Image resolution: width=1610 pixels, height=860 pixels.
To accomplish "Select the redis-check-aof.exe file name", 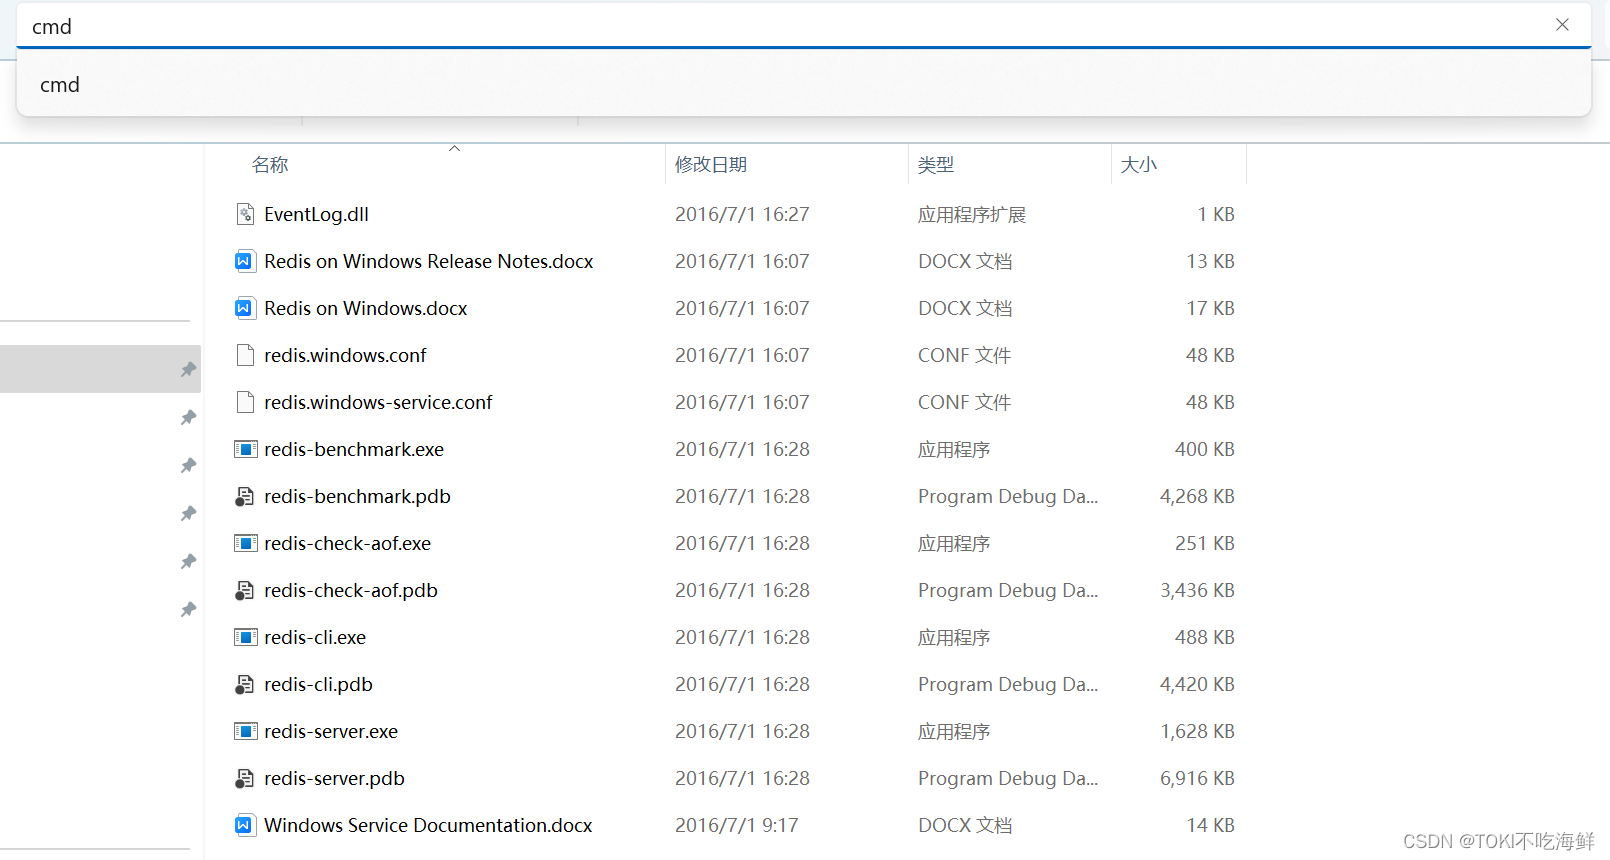I will click(x=348, y=543).
